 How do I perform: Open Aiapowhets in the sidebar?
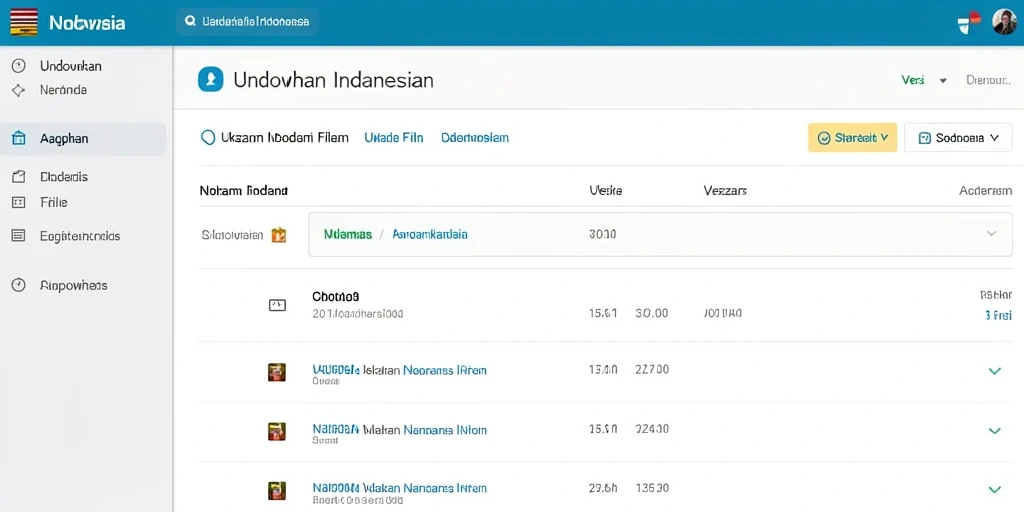[x=74, y=285]
